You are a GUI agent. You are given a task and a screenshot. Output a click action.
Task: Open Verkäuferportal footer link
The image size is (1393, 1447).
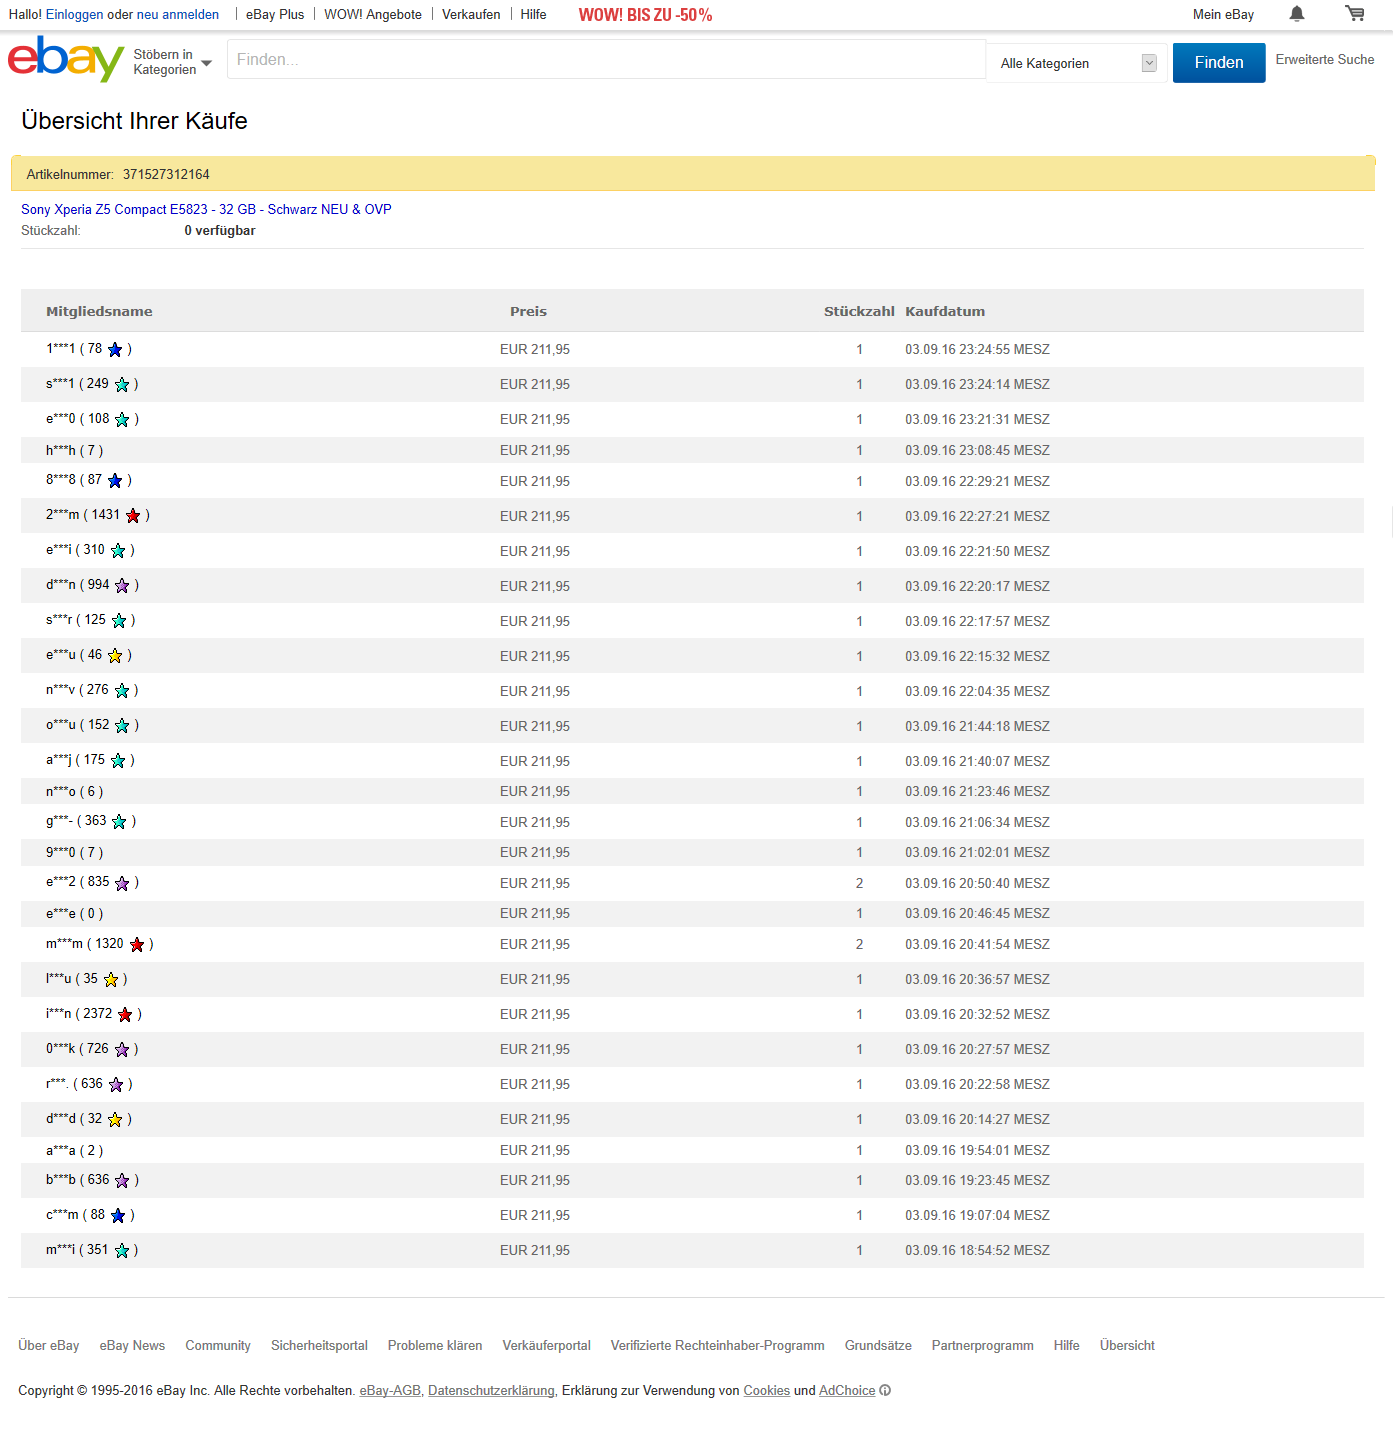coord(546,1345)
